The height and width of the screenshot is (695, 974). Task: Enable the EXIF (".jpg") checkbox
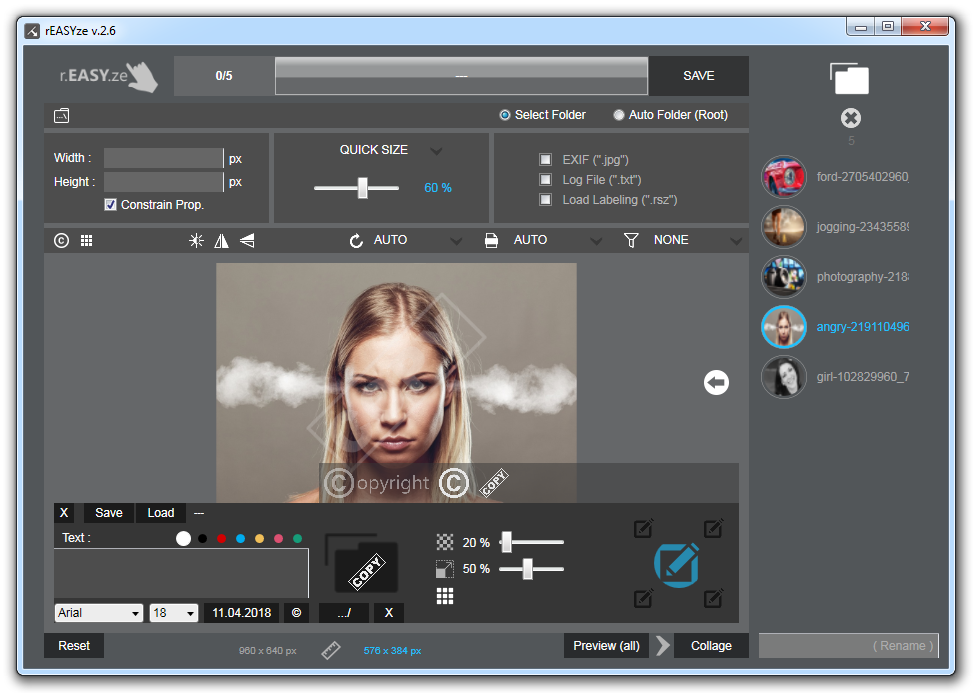tap(545, 160)
